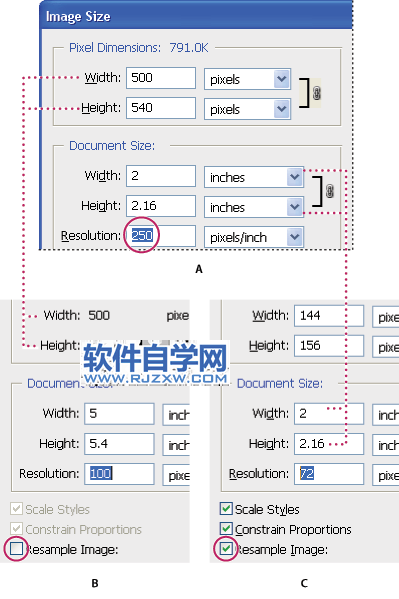This screenshot has height=599, width=399.
Task: Open document Height units dropdown in panel C
Action: point(386,445)
